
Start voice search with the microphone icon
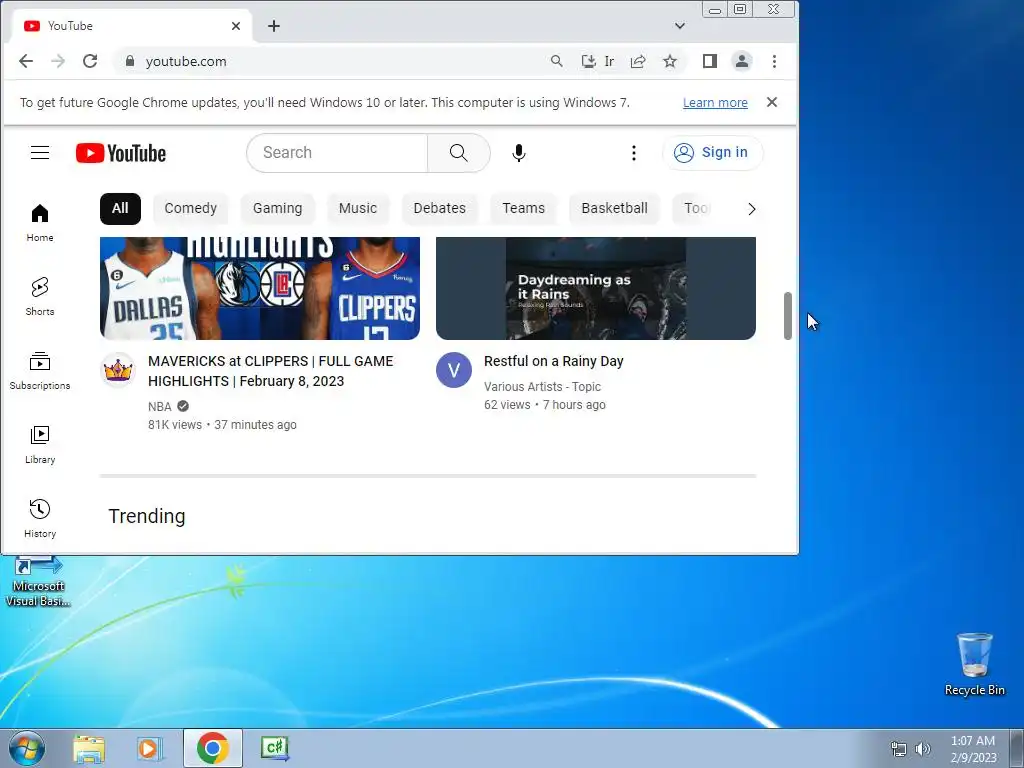click(519, 153)
